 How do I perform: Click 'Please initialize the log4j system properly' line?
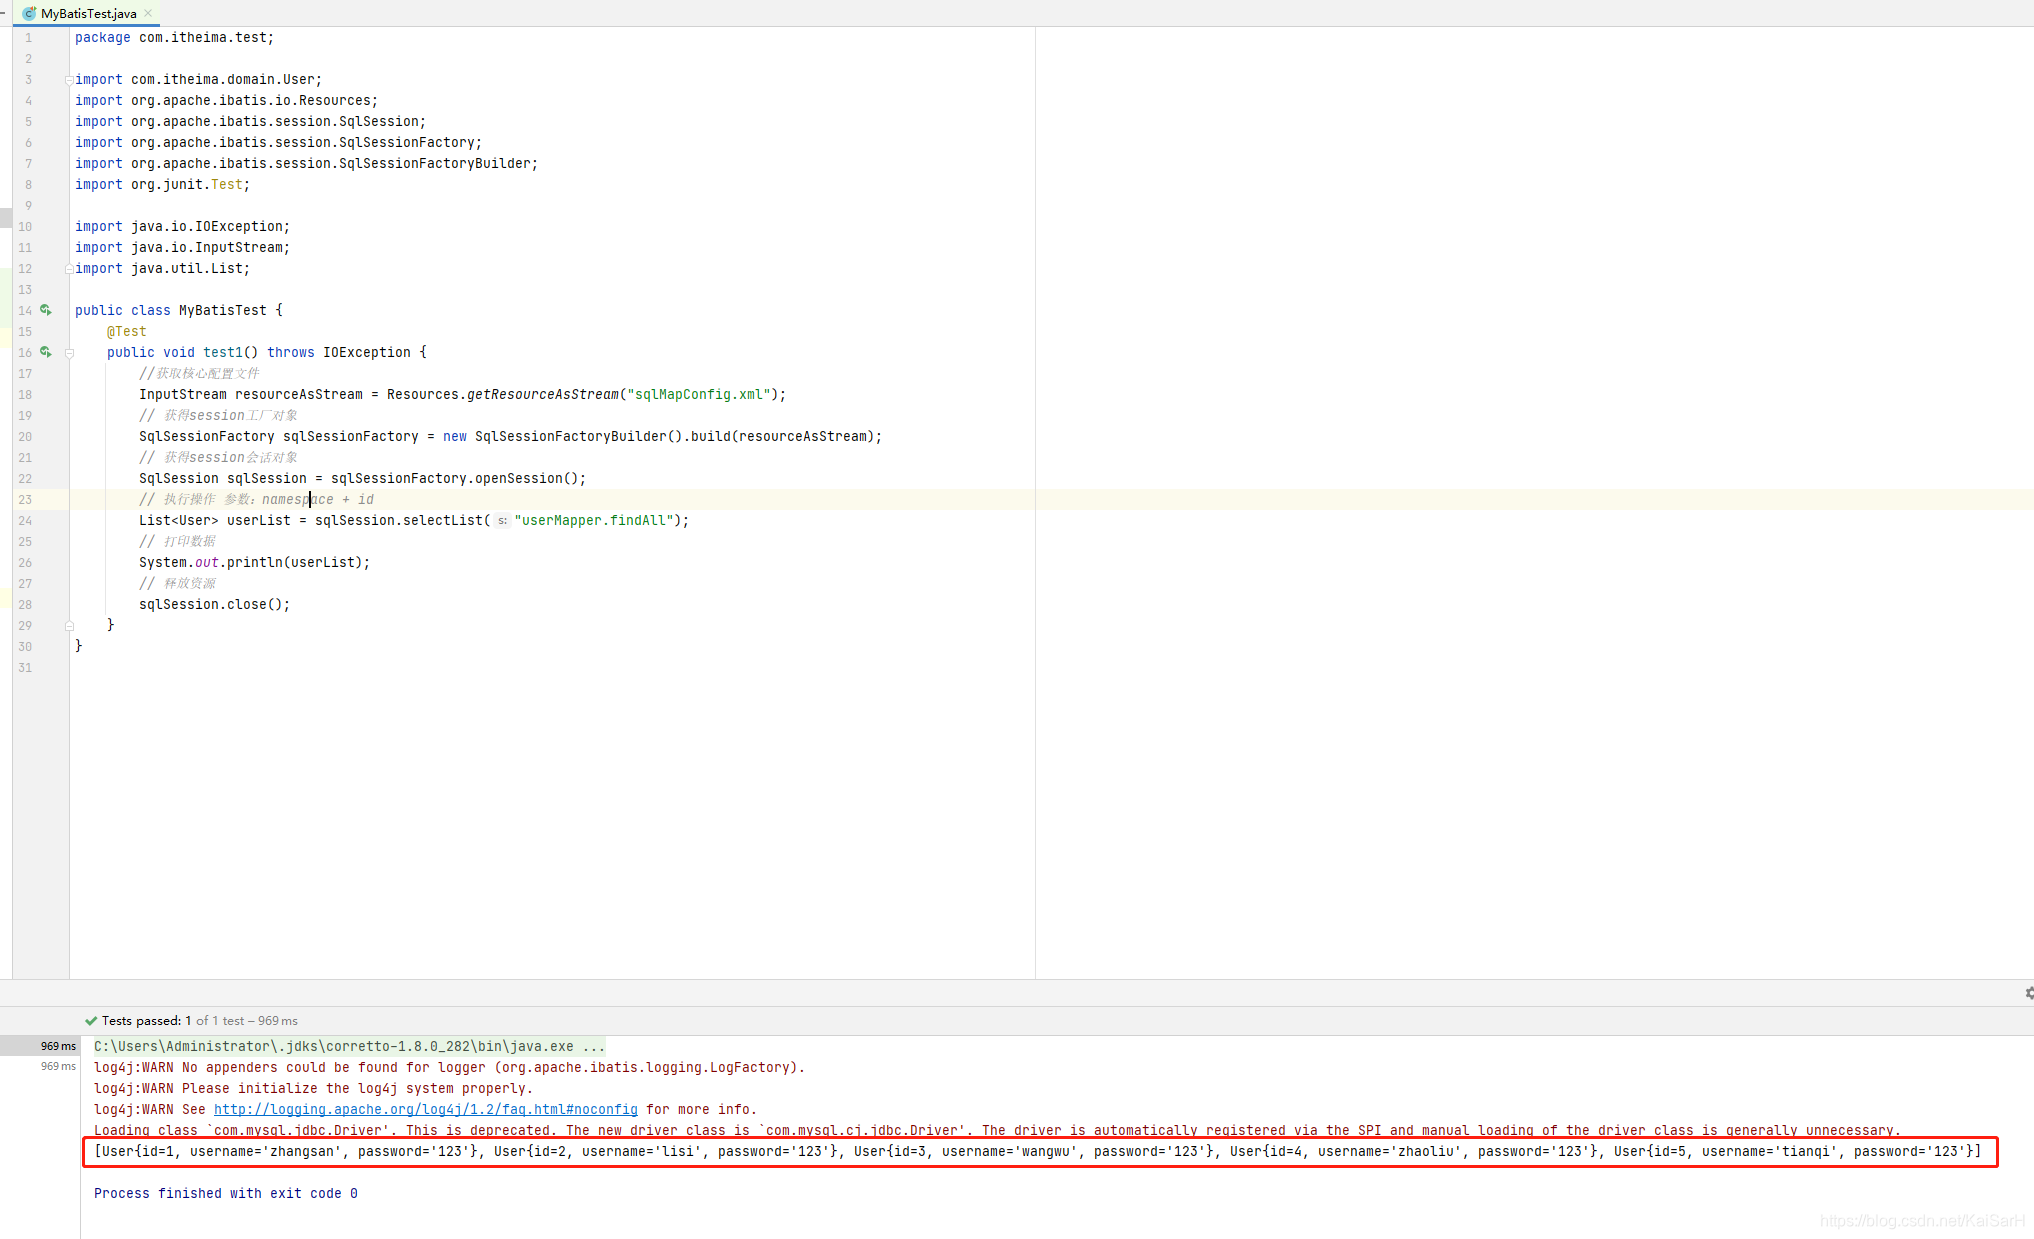click(x=313, y=1088)
